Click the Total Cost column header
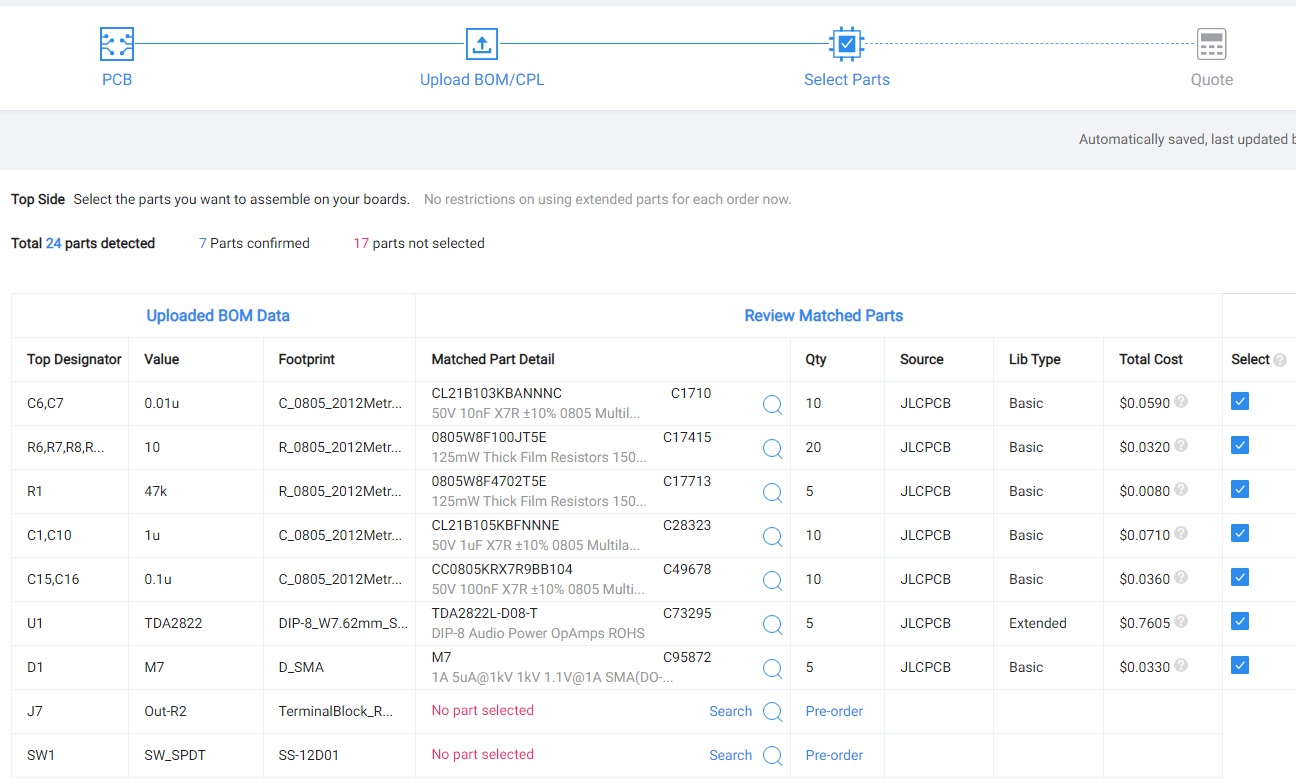 pyautogui.click(x=1151, y=359)
